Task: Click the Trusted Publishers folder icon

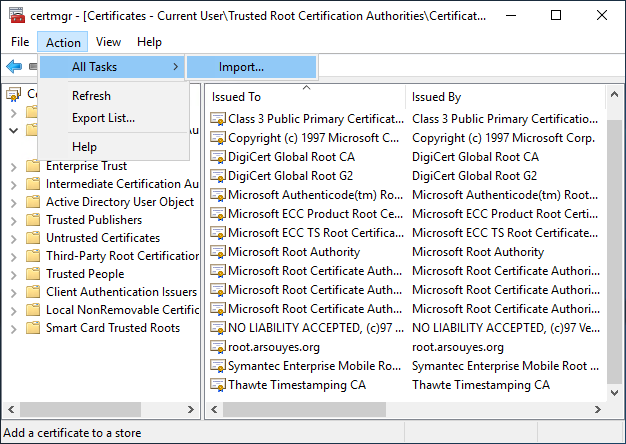Action: coord(33,220)
